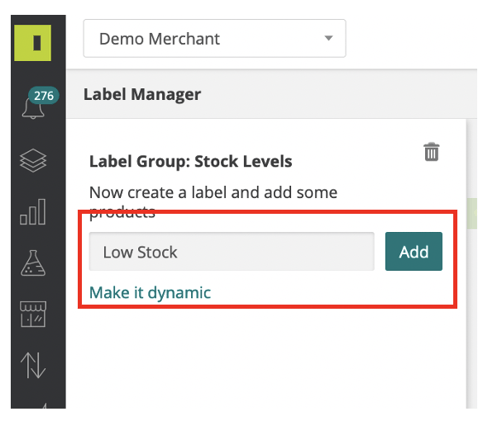This screenshot has width=483, height=421.
Task: Open the bar chart analytics icon
Action: 33,212
